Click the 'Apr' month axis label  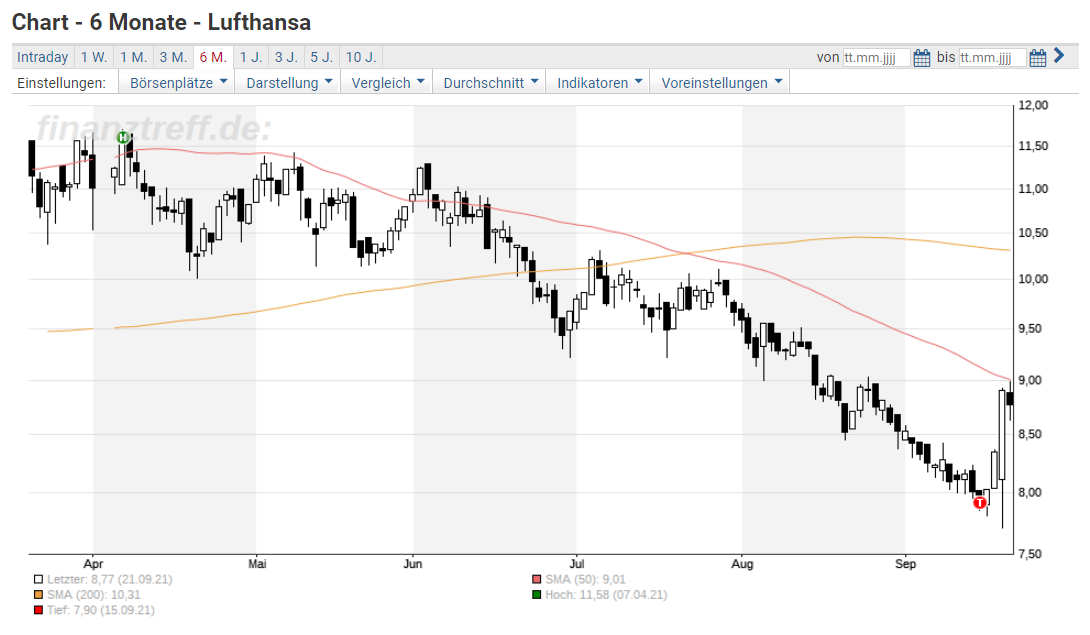coord(93,563)
